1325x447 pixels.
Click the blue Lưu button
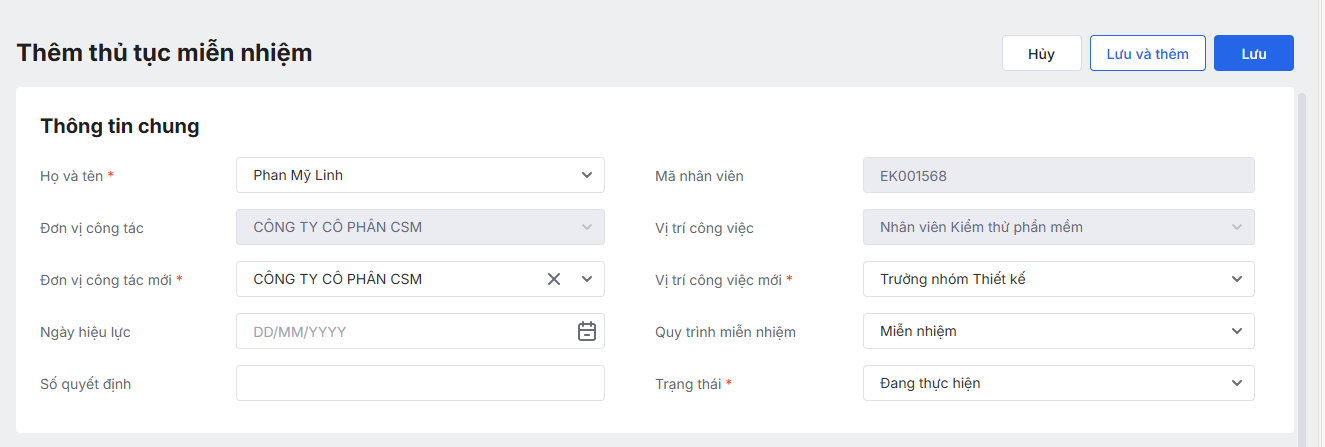[x=1253, y=54]
